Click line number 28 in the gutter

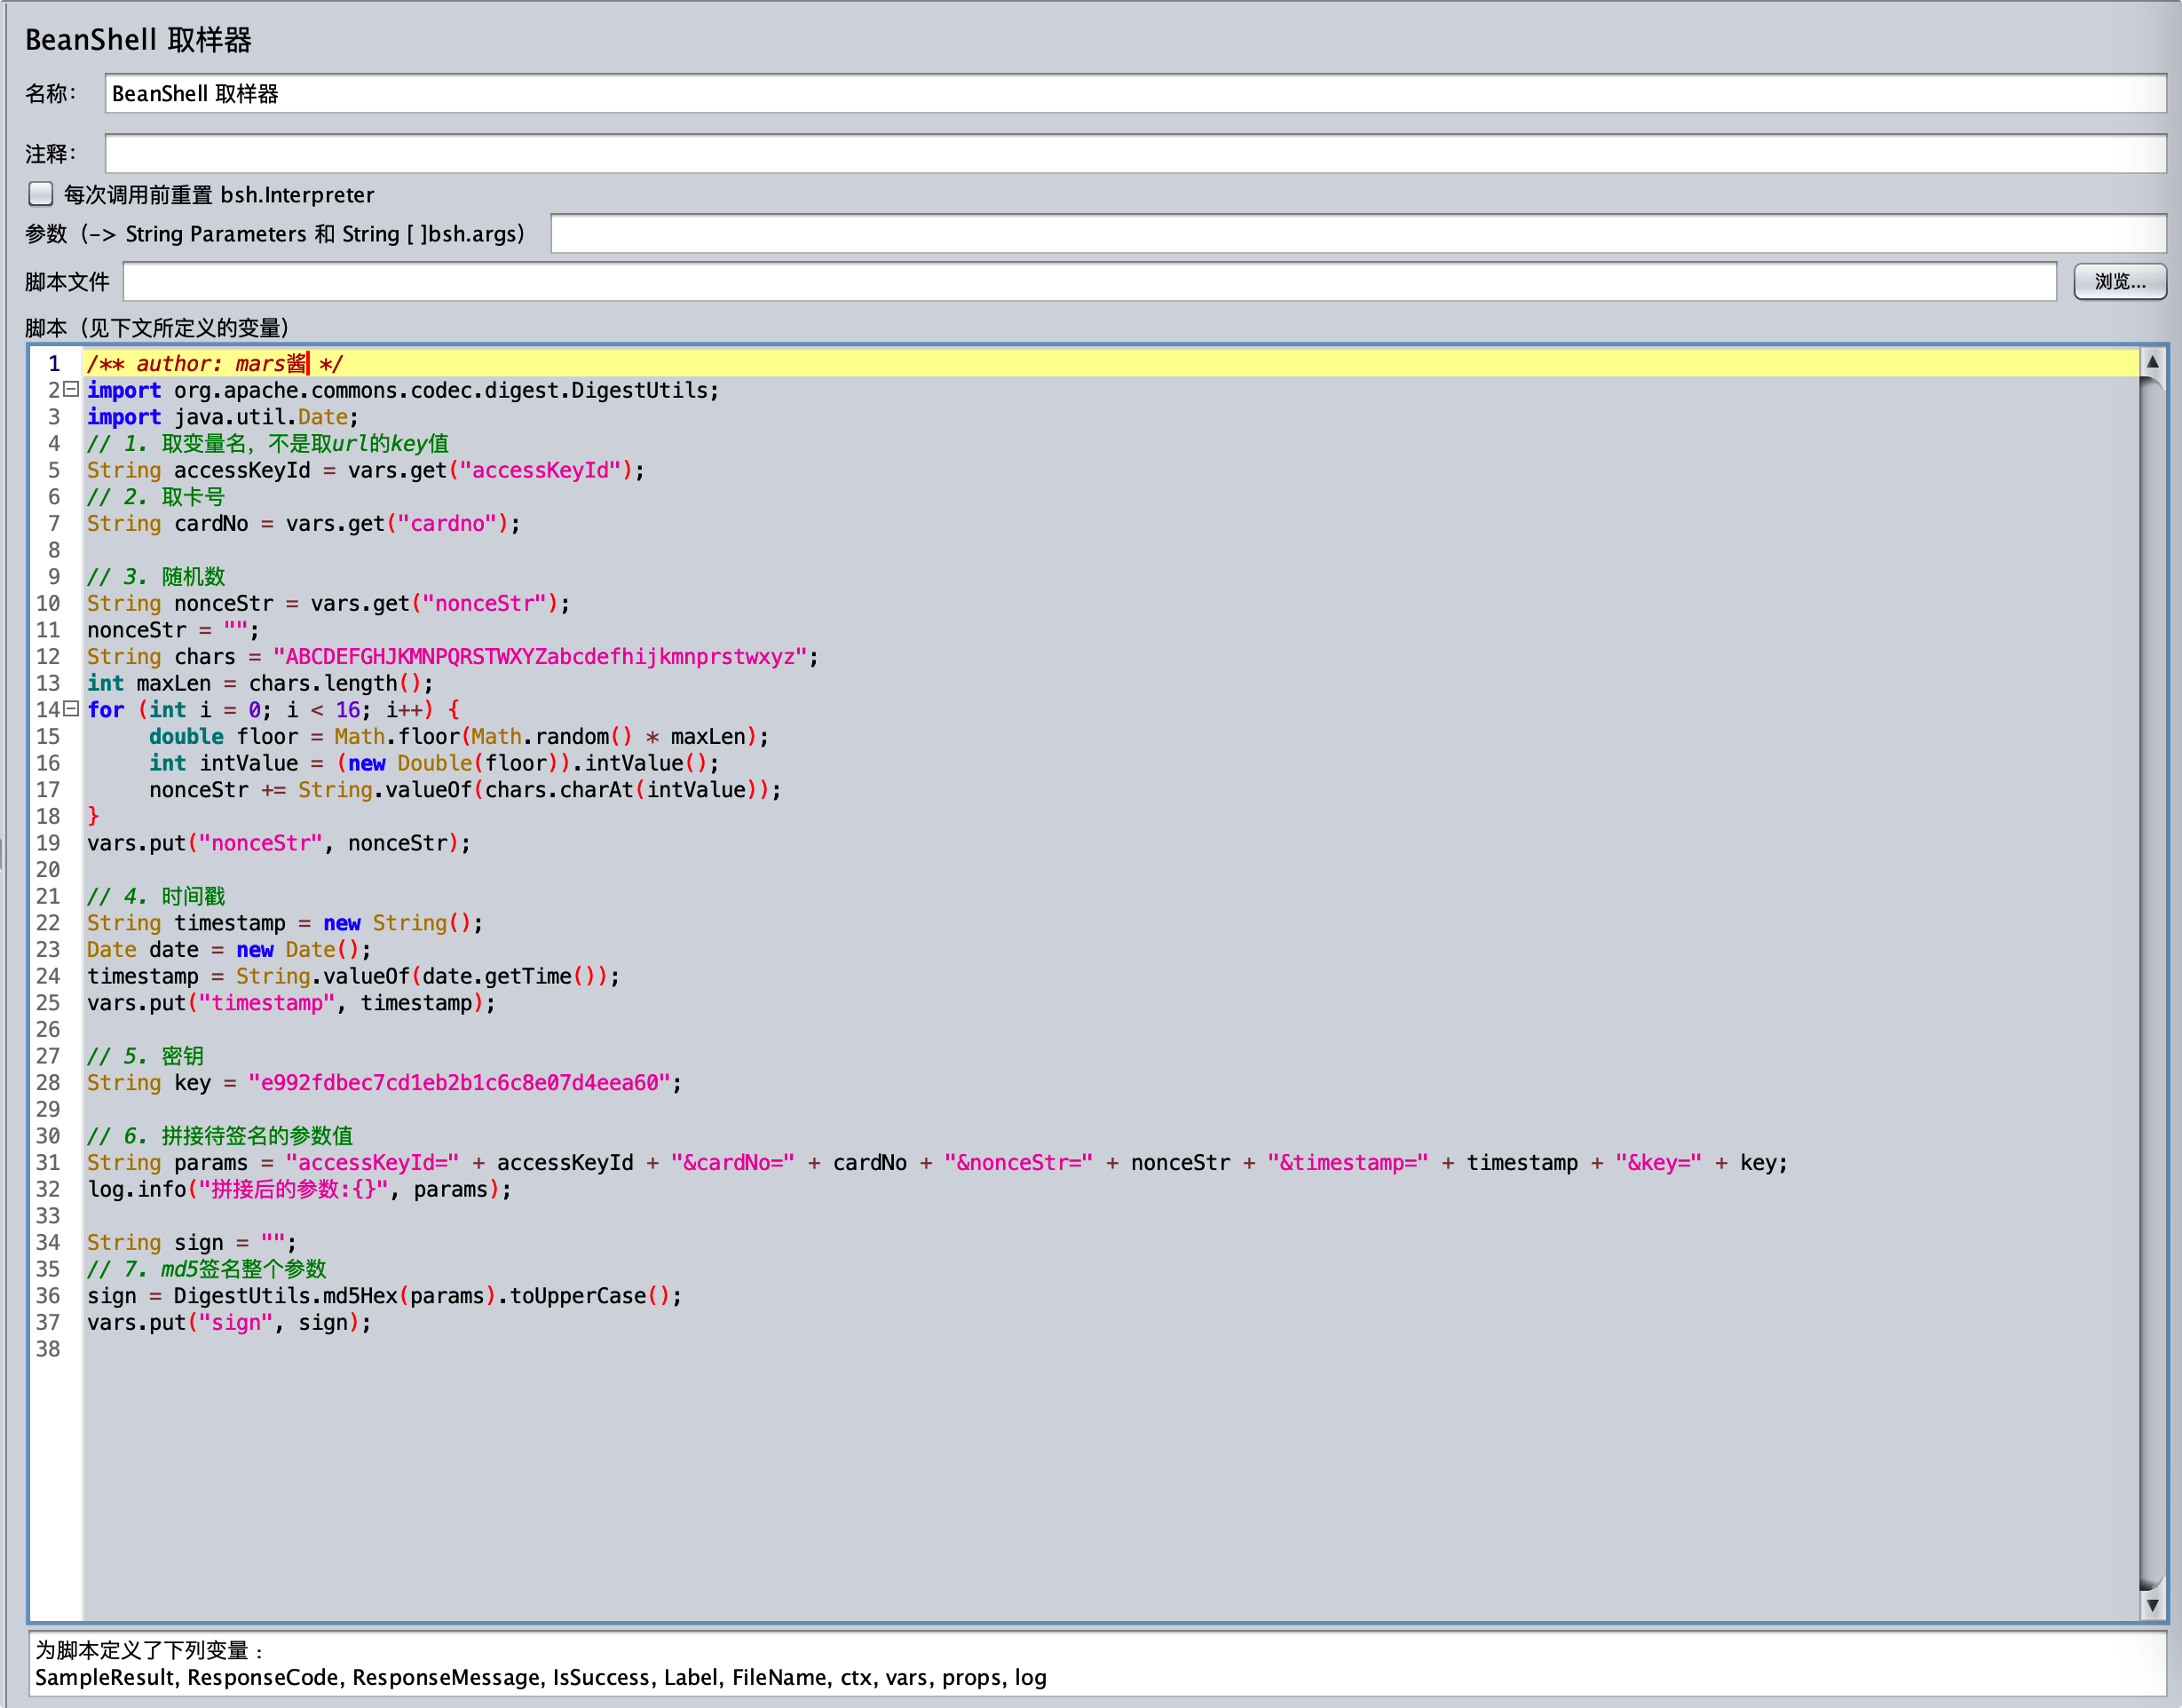[48, 1083]
